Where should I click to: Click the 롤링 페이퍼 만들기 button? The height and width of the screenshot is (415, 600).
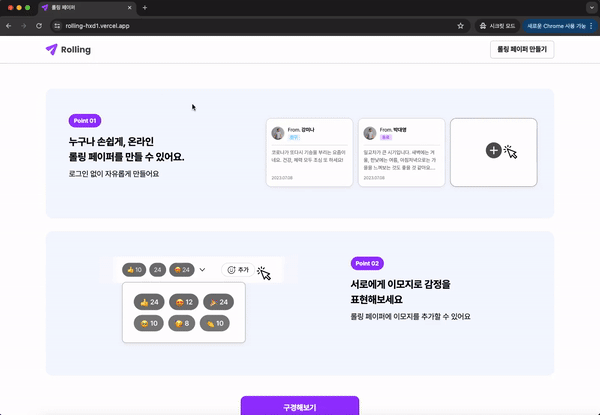522,49
